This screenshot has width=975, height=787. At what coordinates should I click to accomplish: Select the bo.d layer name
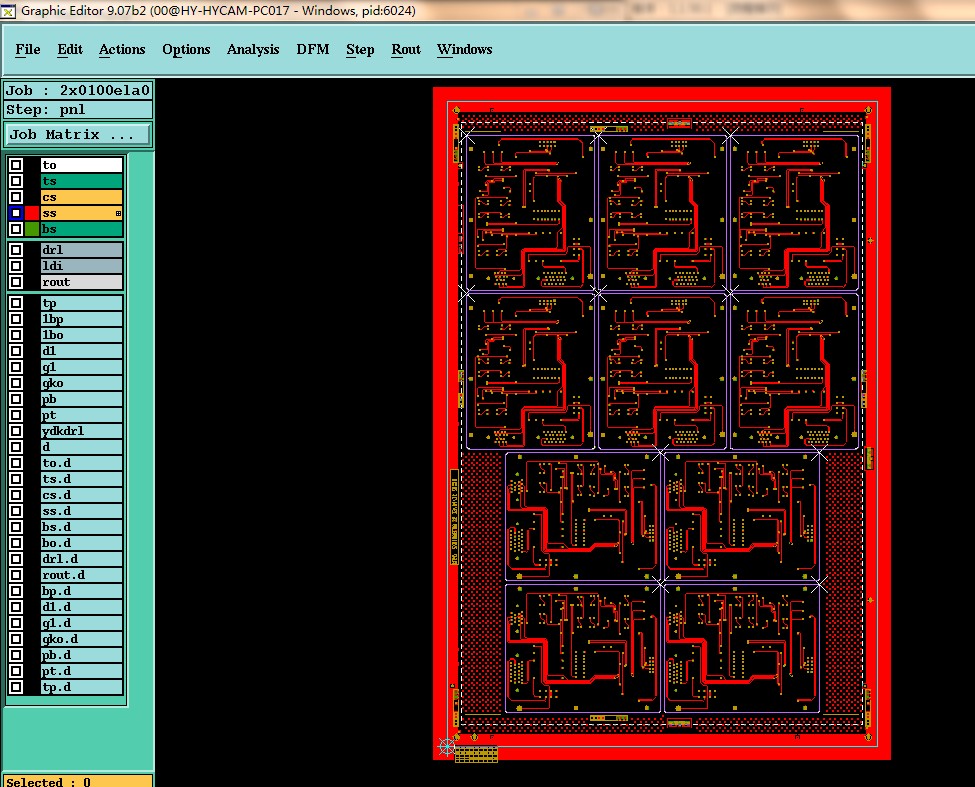point(81,543)
